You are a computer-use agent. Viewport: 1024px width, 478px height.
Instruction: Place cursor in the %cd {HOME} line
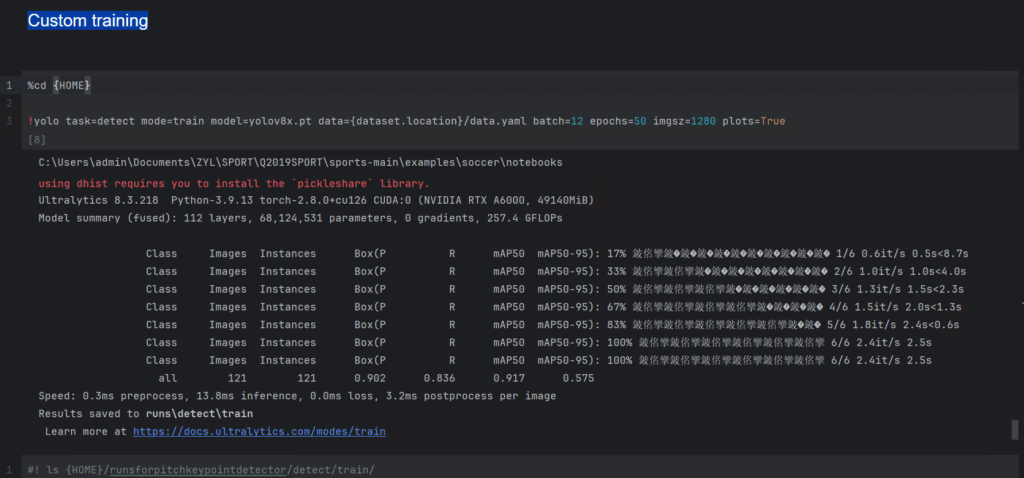(60, 86)
